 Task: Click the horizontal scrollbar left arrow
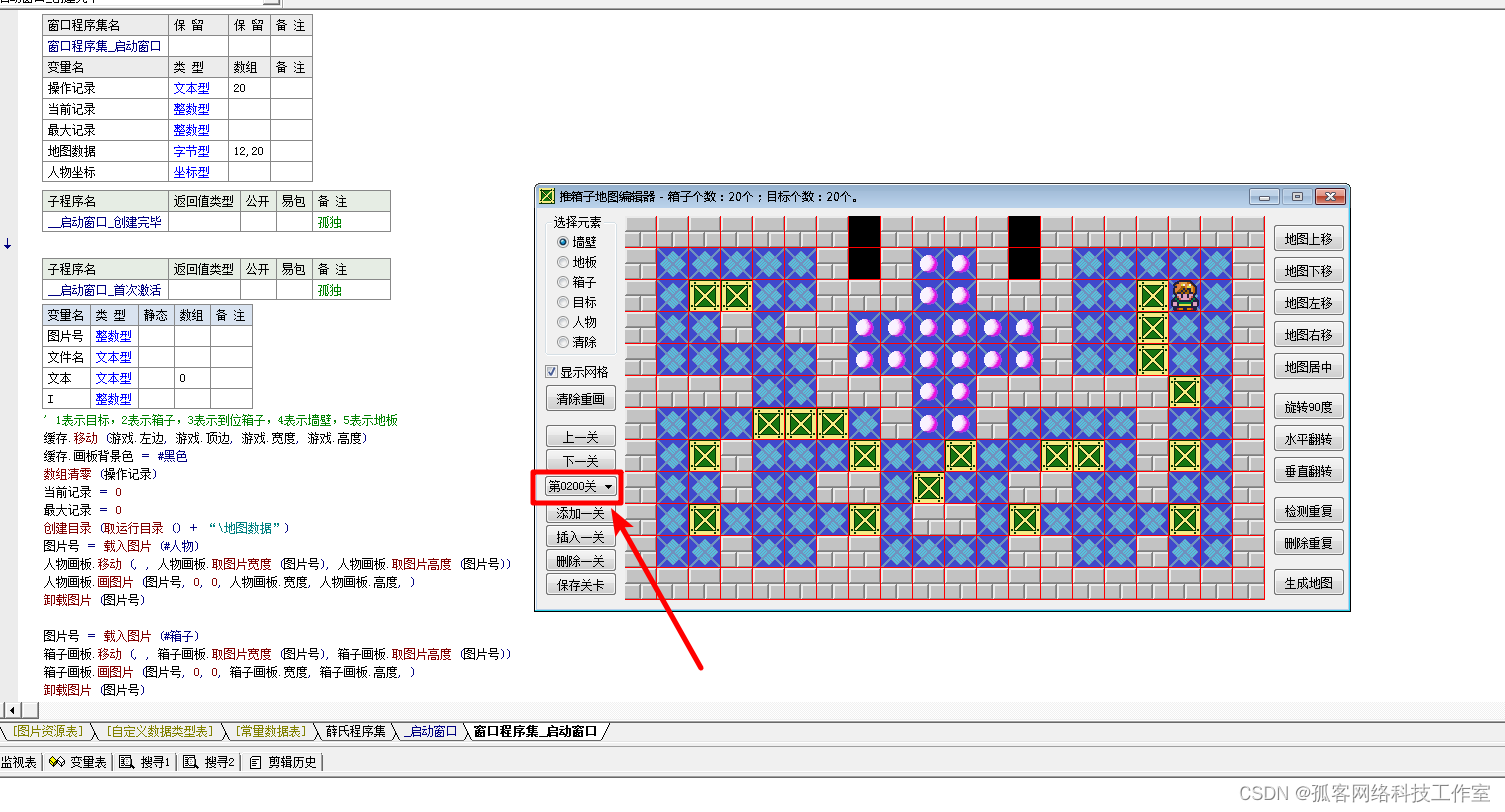point(11,709)
